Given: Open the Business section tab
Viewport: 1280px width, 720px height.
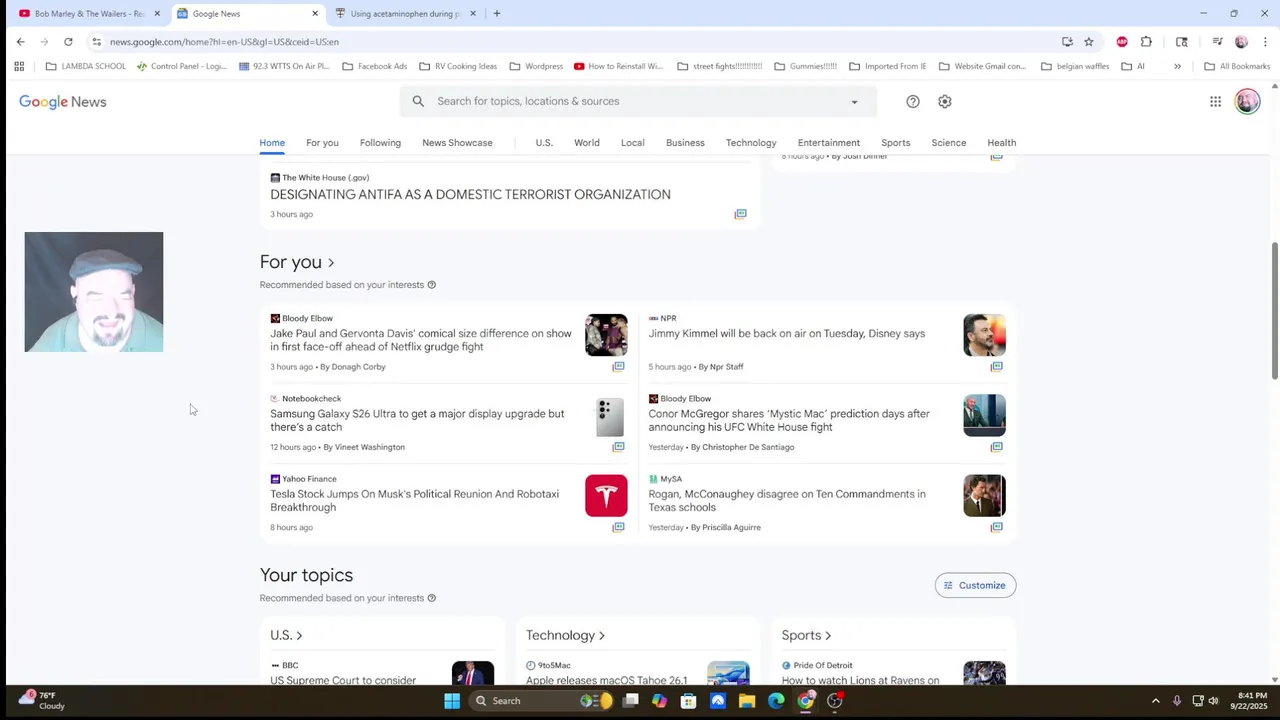Looking at the screenshot, I should point(685,143).
